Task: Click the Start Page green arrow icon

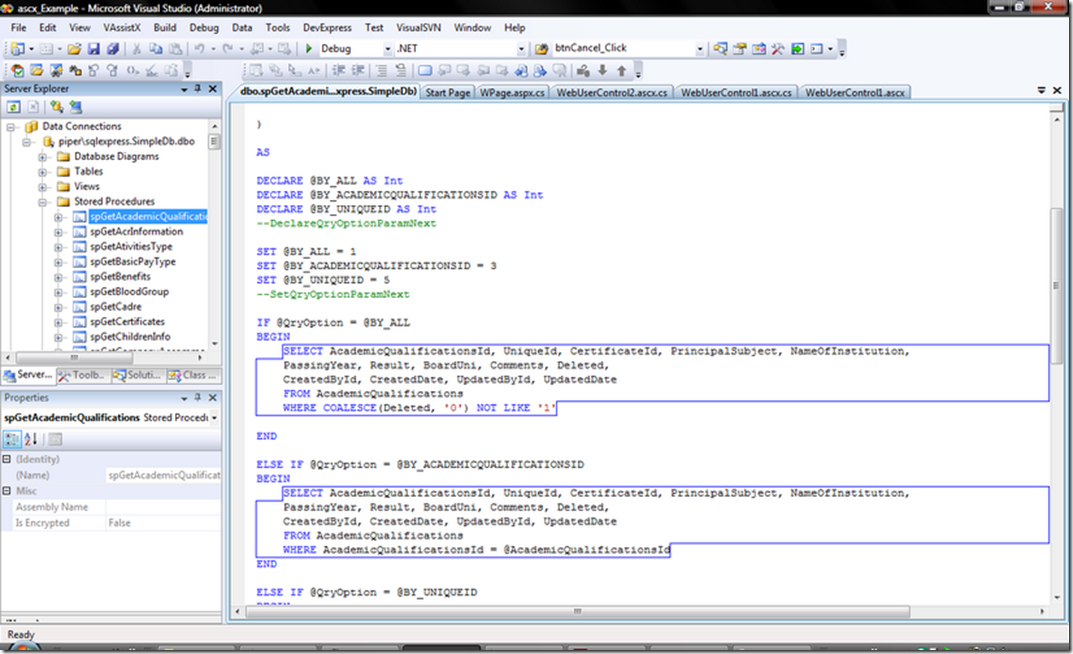Action: [x=798, y=49]
